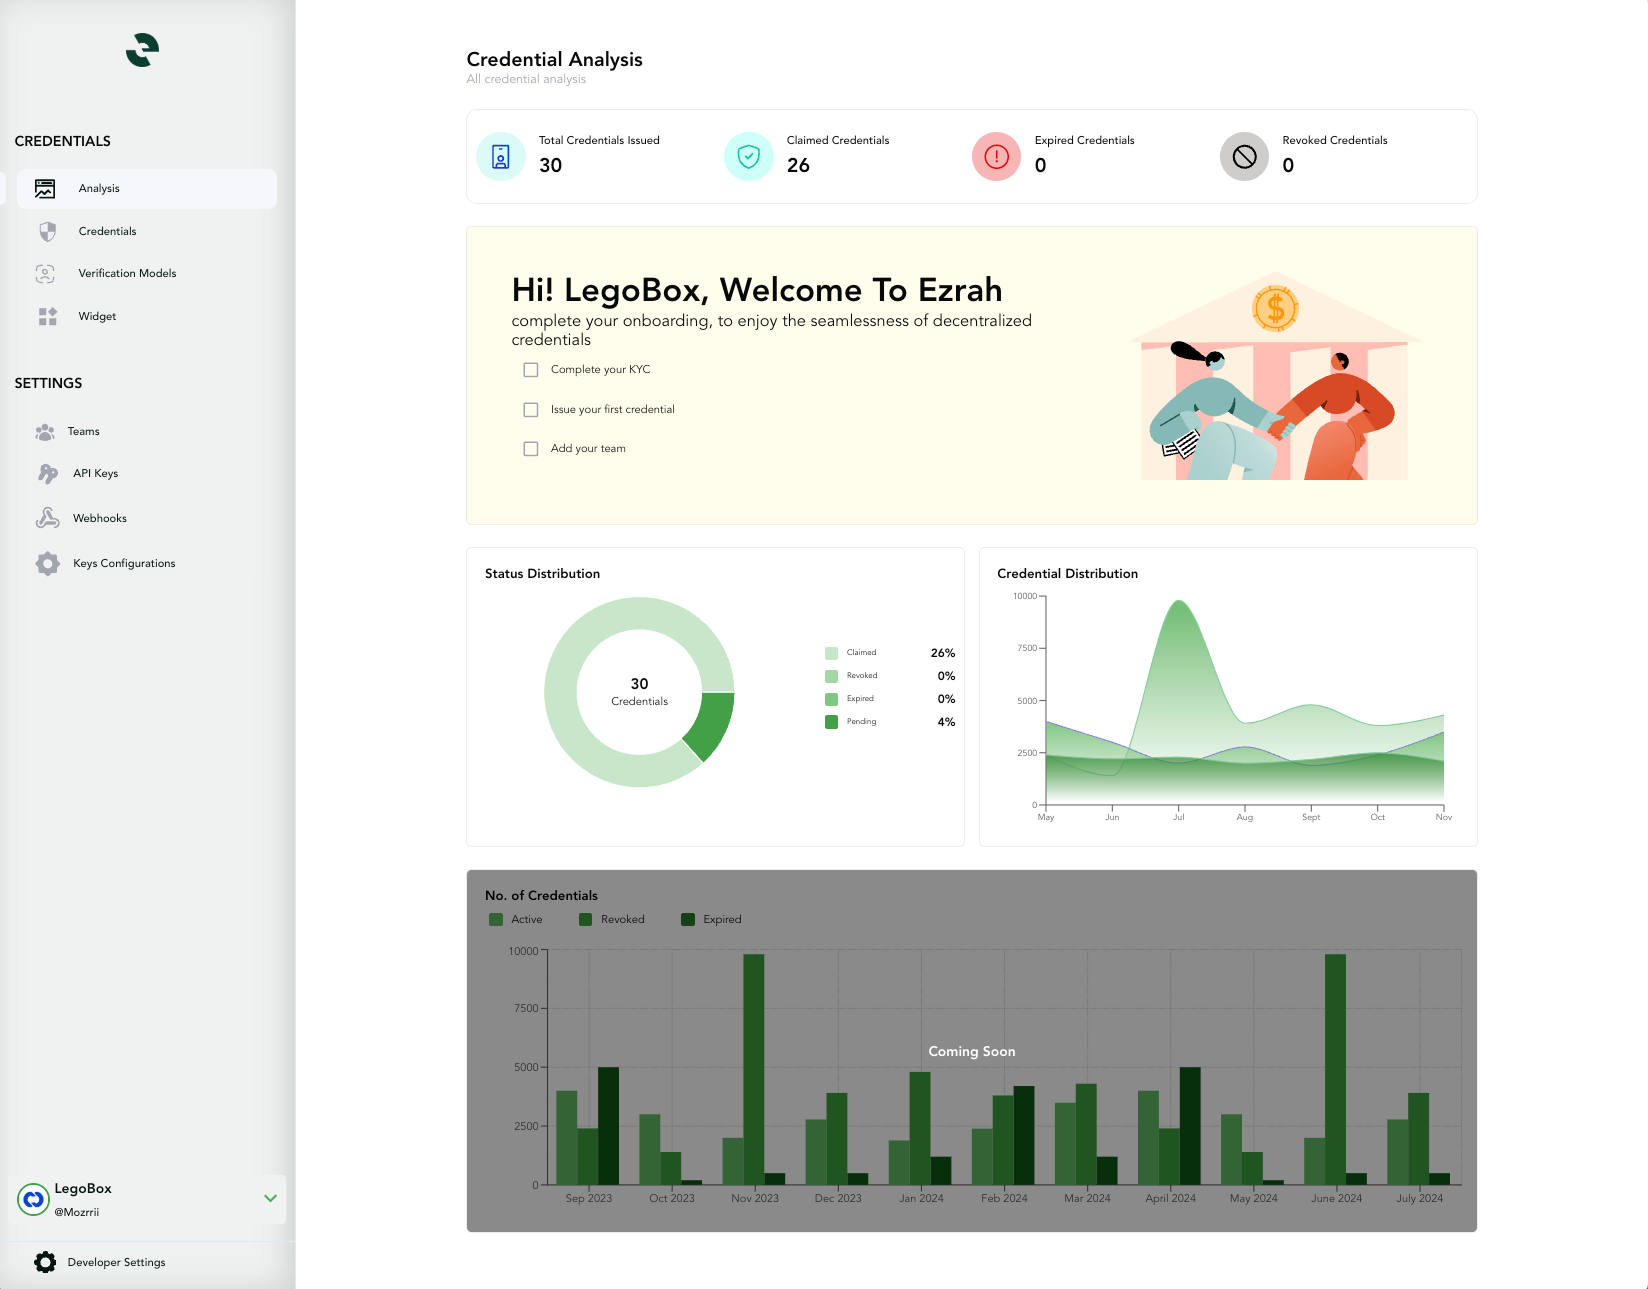Expand the LegoBox account chevron
This screenshot has width=1648, height=1289.
coord(270,1198)
